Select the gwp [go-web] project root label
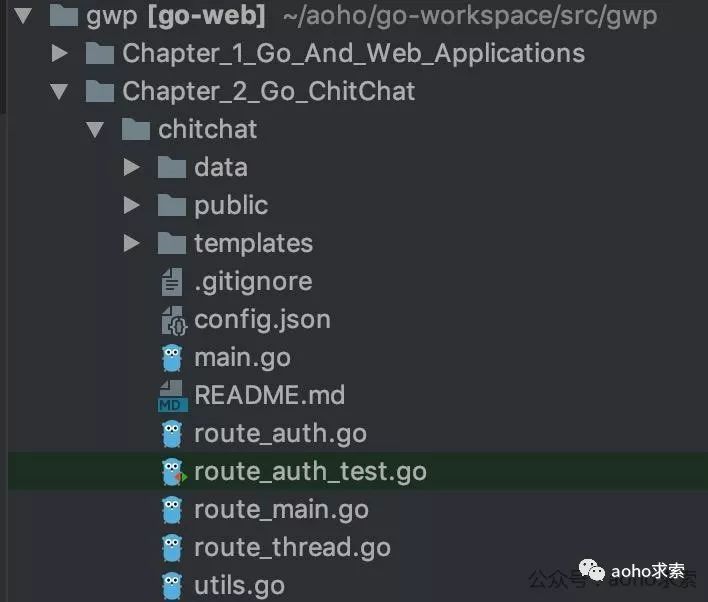This screenshot has width=708, height=602. point(176,16)
